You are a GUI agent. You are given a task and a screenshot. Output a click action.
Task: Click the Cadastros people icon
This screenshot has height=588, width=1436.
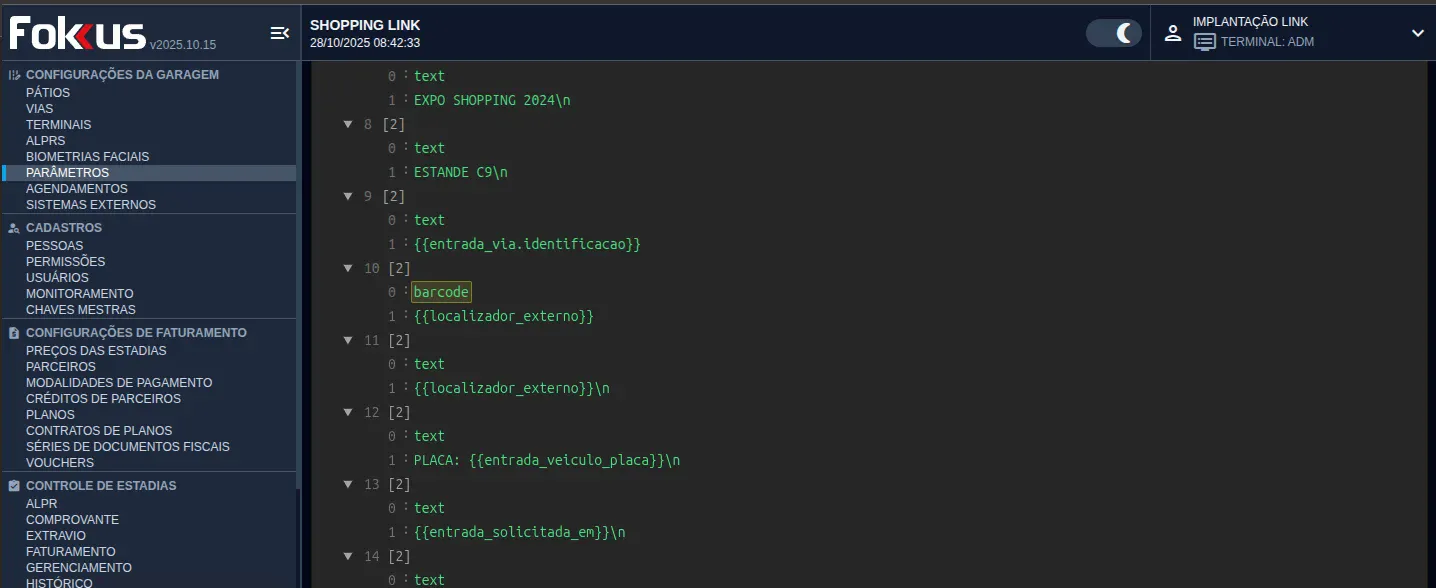pos(14,228)
